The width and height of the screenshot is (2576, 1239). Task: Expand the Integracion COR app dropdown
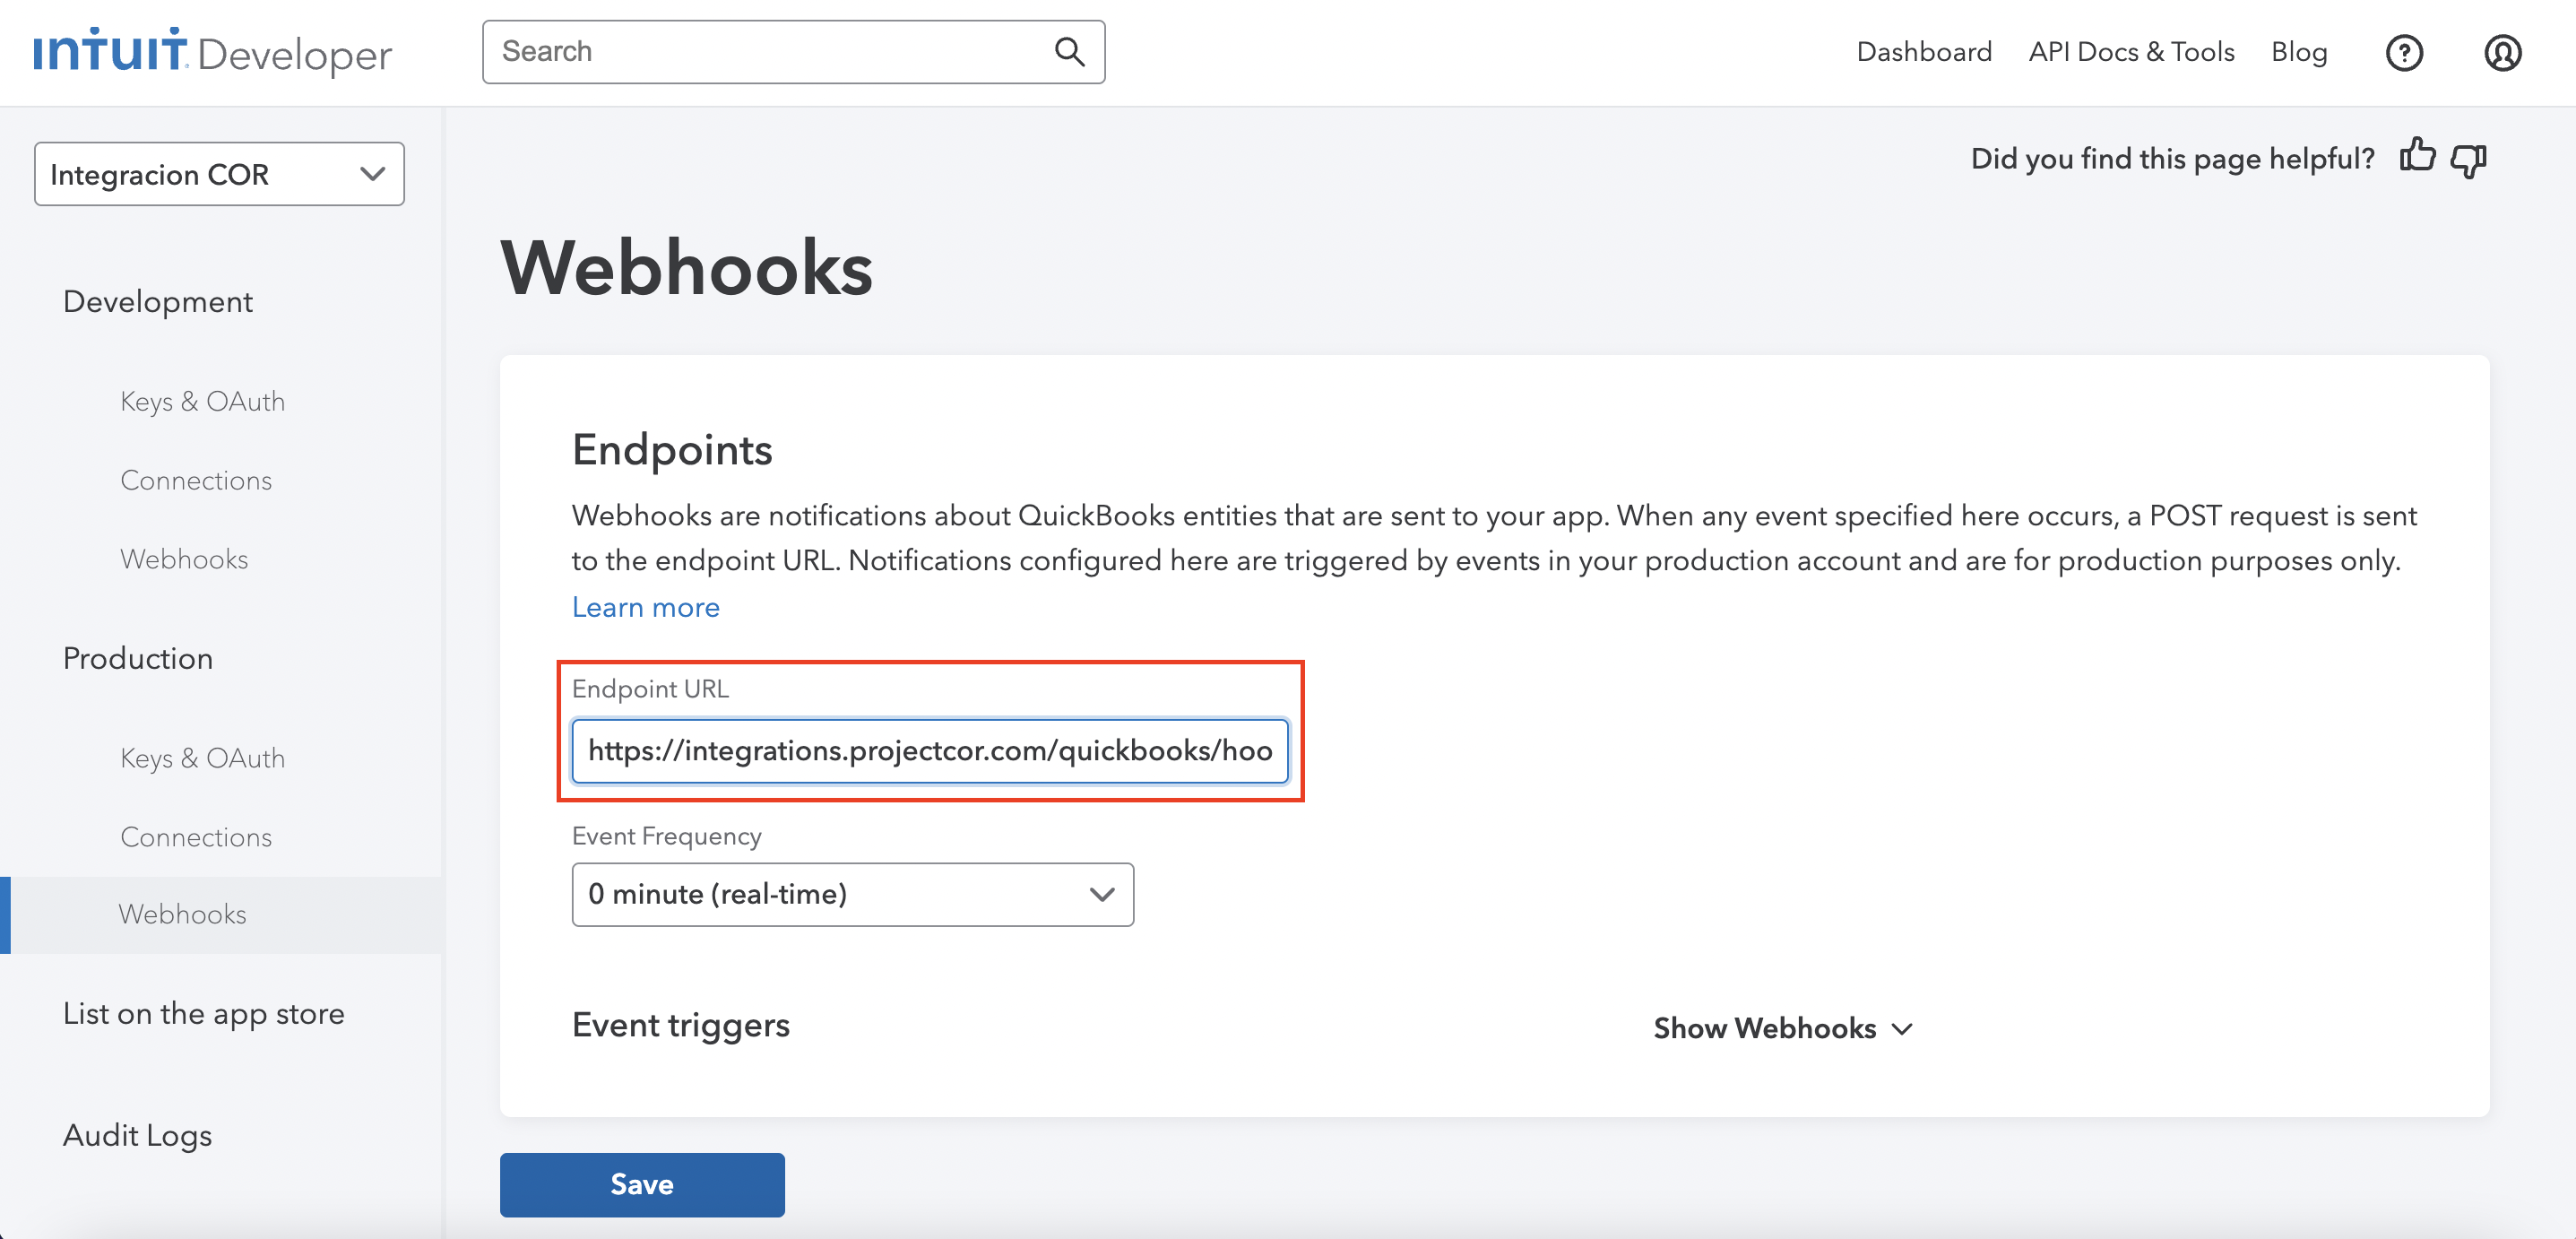pyautogui.click(x=219, y=174)
